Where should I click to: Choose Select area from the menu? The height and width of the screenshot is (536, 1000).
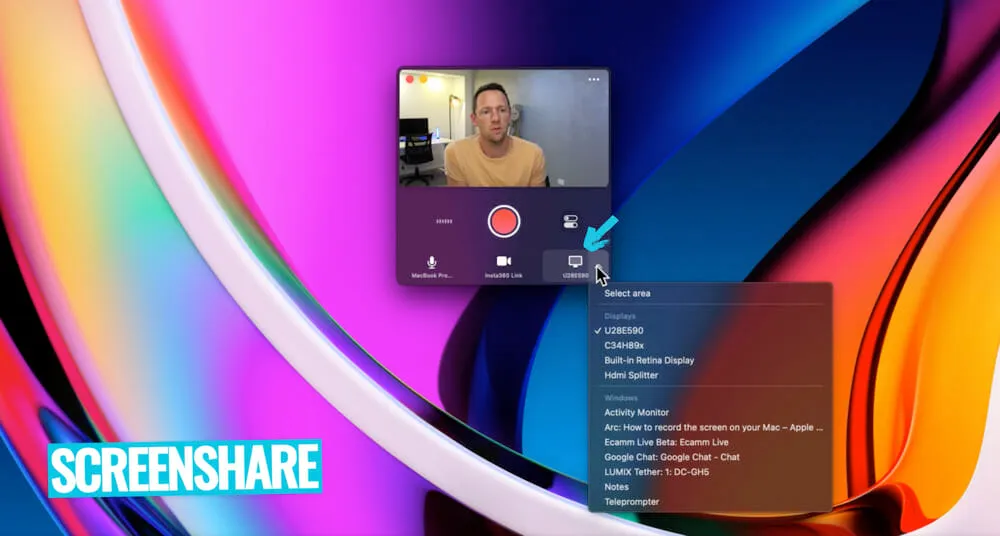pos(627,293)
